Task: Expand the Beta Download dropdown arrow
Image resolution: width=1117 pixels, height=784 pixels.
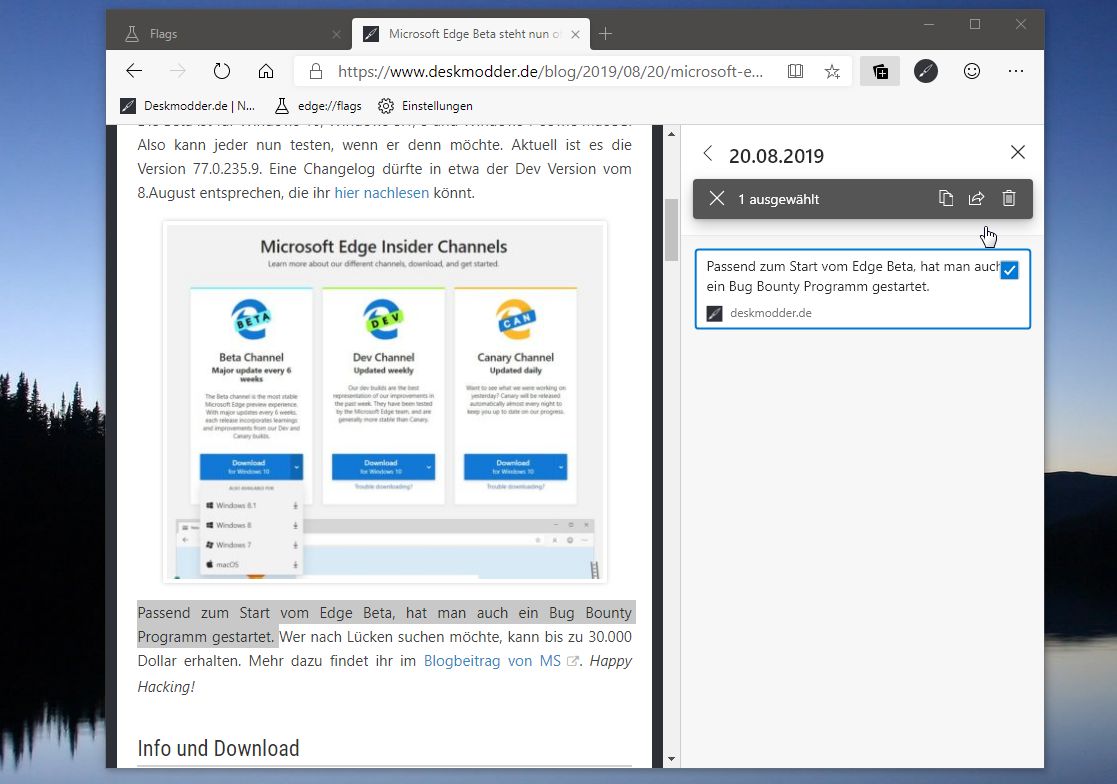Action: [x=297, y=466]
